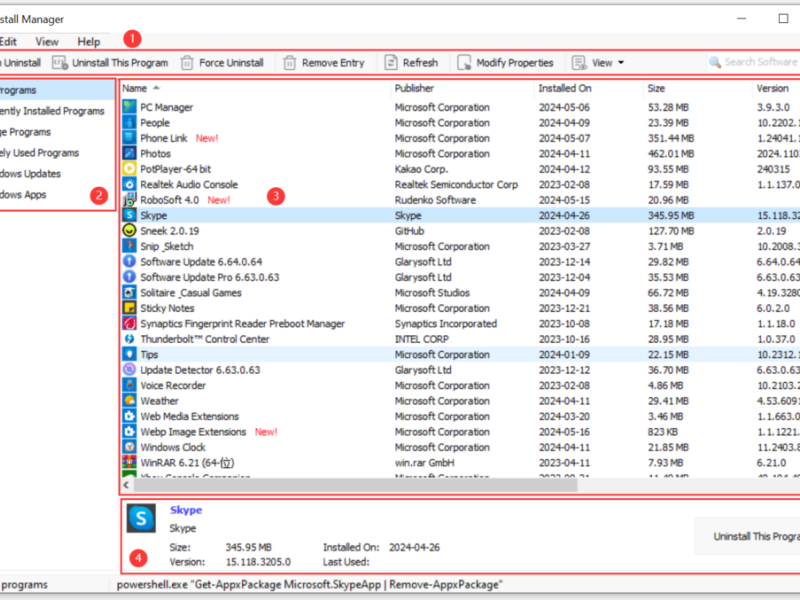
Task: Click the 345.95 MB size cell of Skype
Action: 671,215
